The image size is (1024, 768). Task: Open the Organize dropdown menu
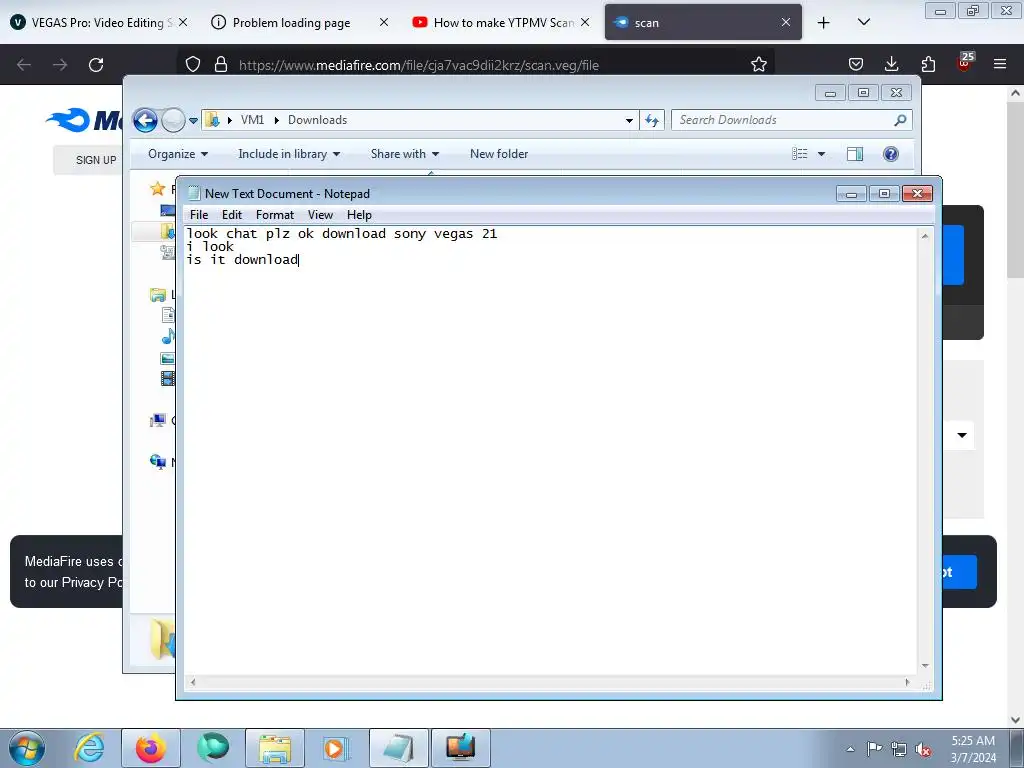click(x=178, y=154)
